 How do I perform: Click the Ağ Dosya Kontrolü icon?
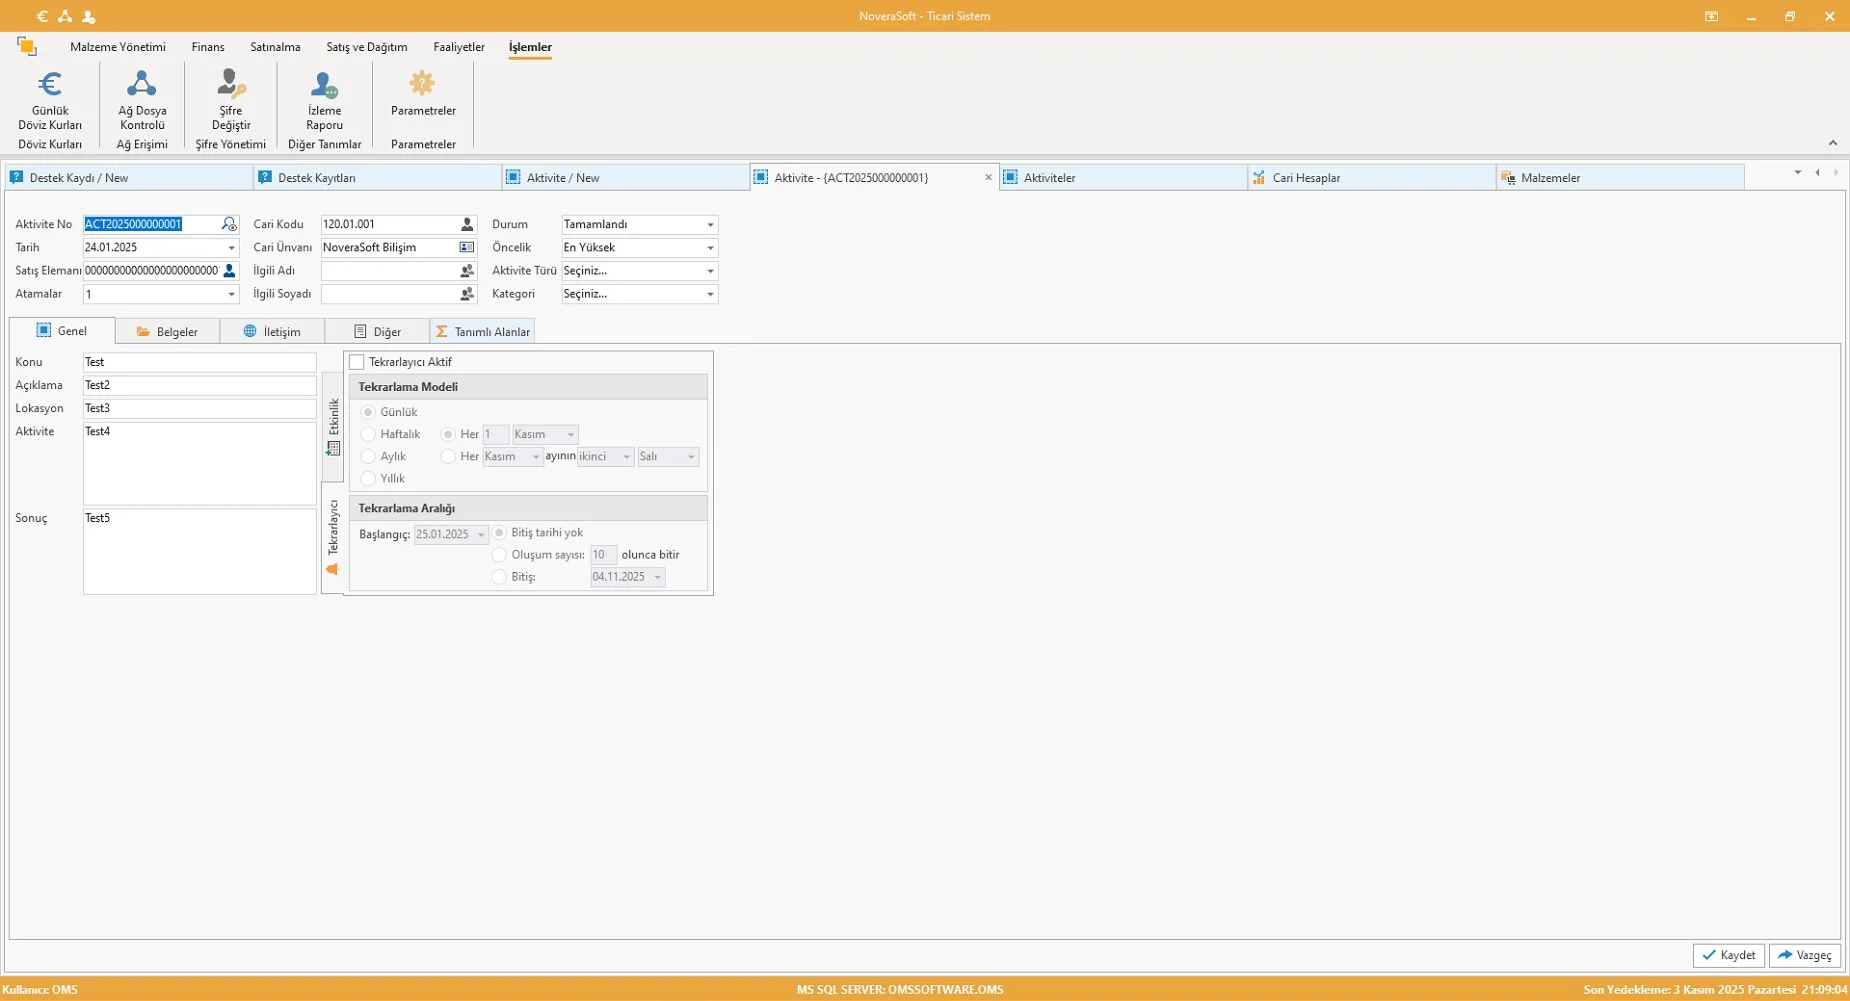click(142, 84)
